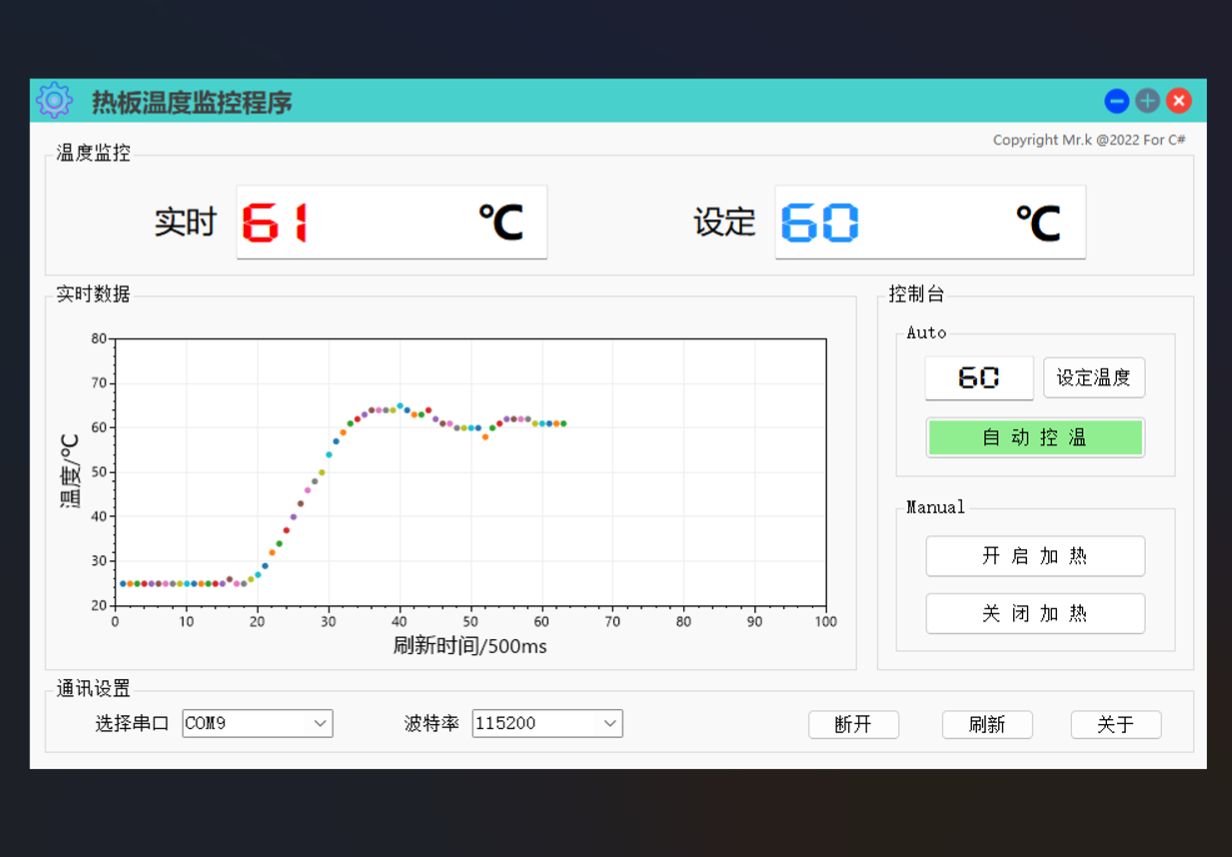Click the red real-time temperature display 61
Viewport: 1232px width, 857px height.
click(x=392, y=222)
